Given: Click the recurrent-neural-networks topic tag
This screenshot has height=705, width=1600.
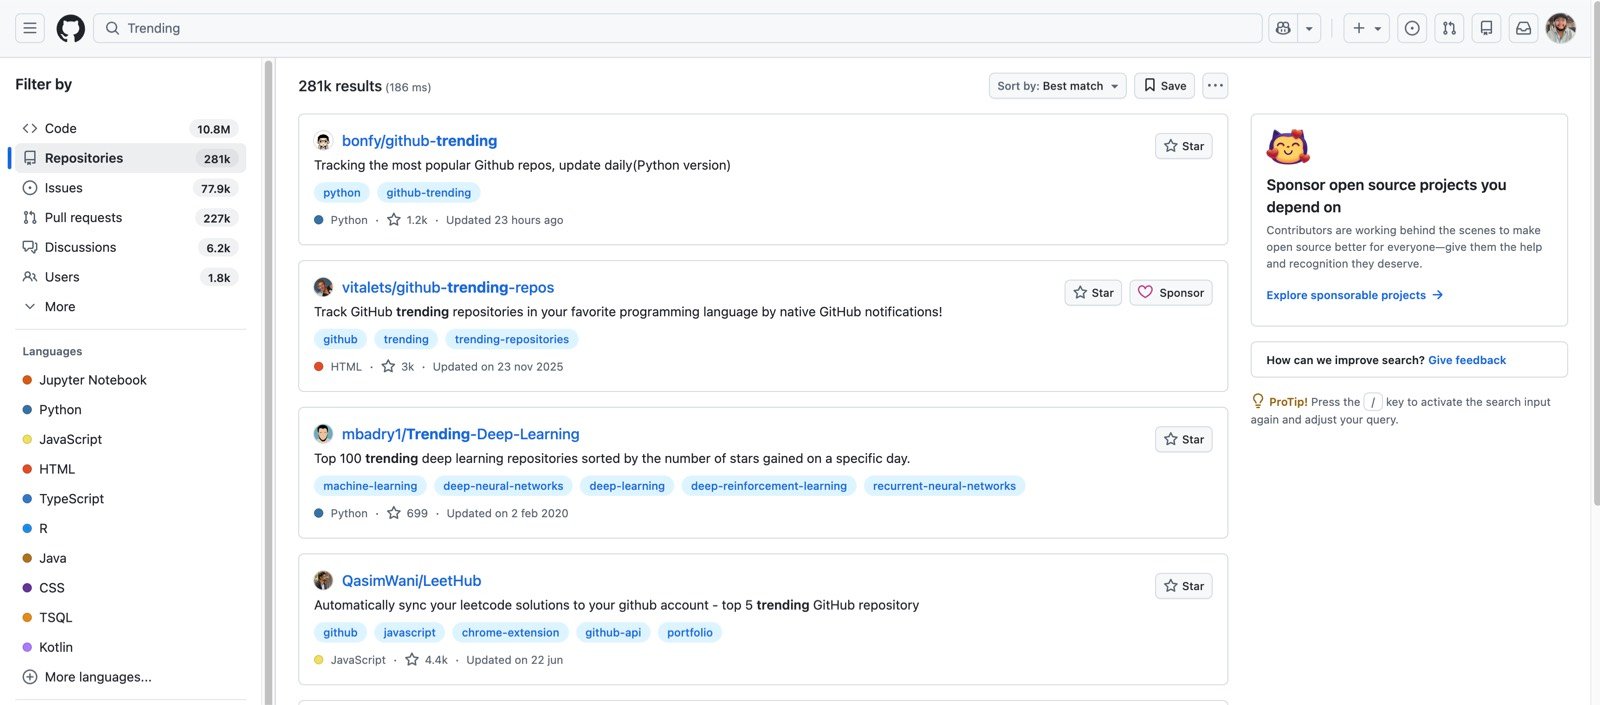Looking at the screenshot, I should coord(944,486).
